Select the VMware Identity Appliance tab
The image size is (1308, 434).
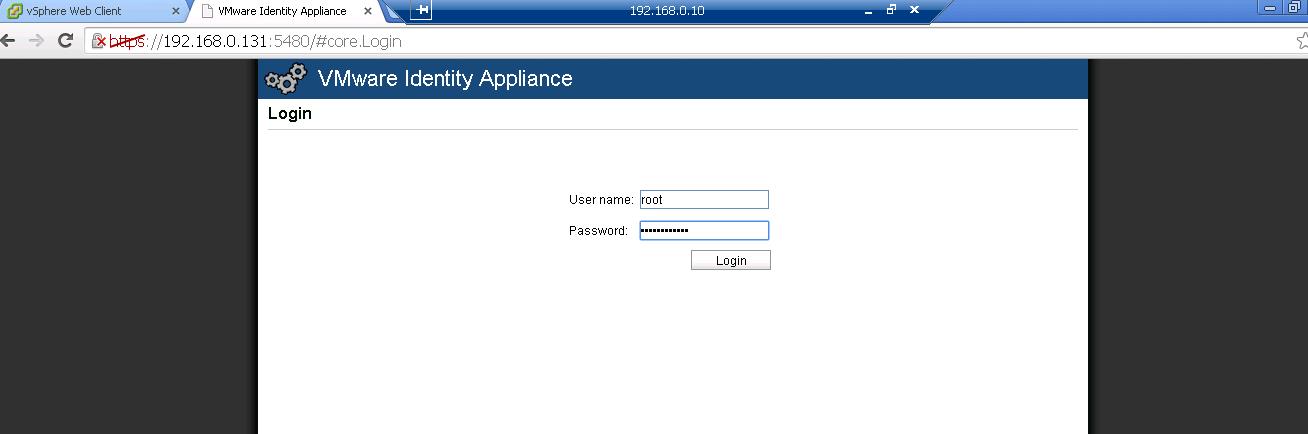click(285, 11)
